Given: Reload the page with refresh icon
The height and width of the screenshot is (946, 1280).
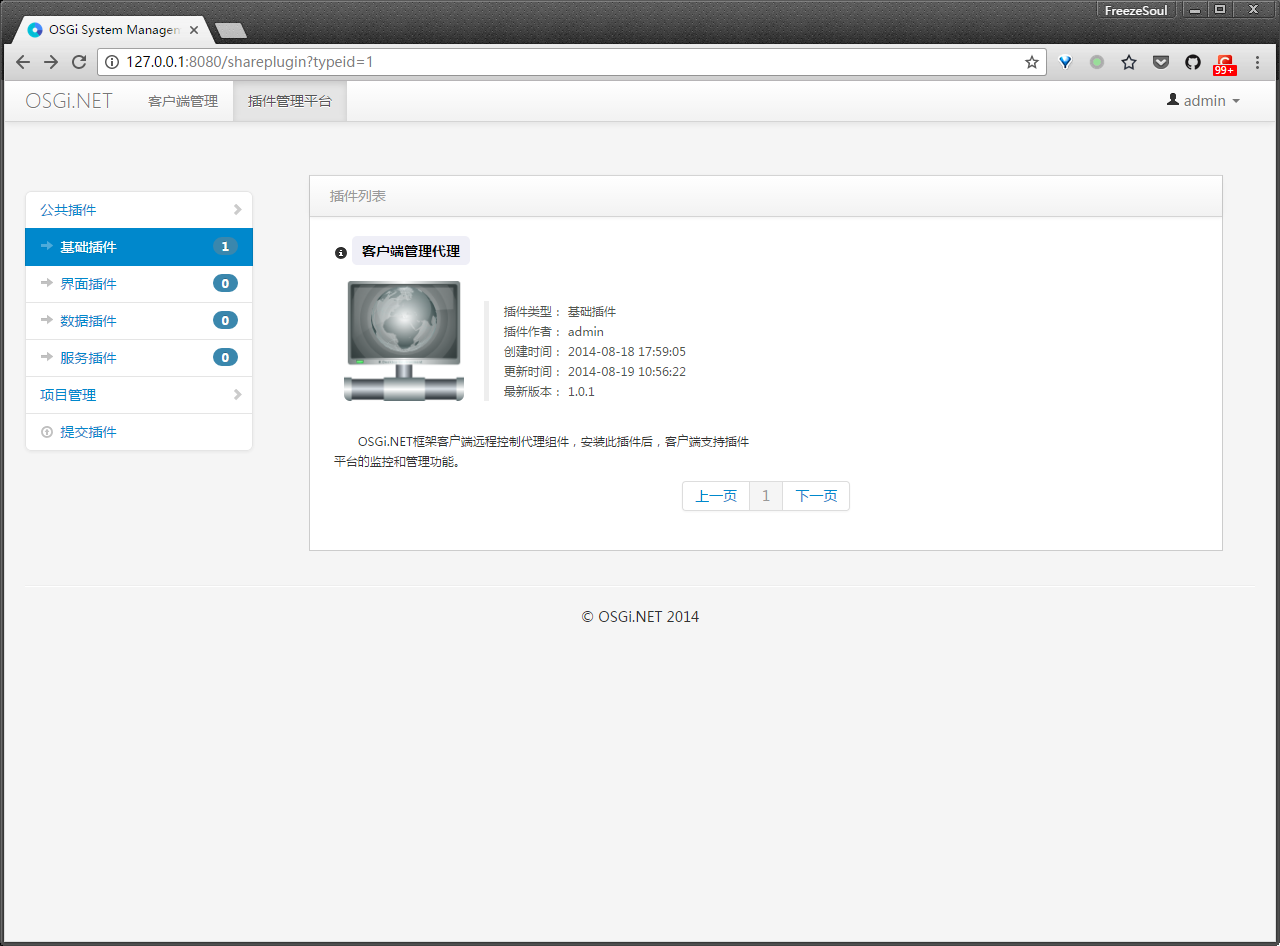Looking at the screenshot, I should (79, 62).
